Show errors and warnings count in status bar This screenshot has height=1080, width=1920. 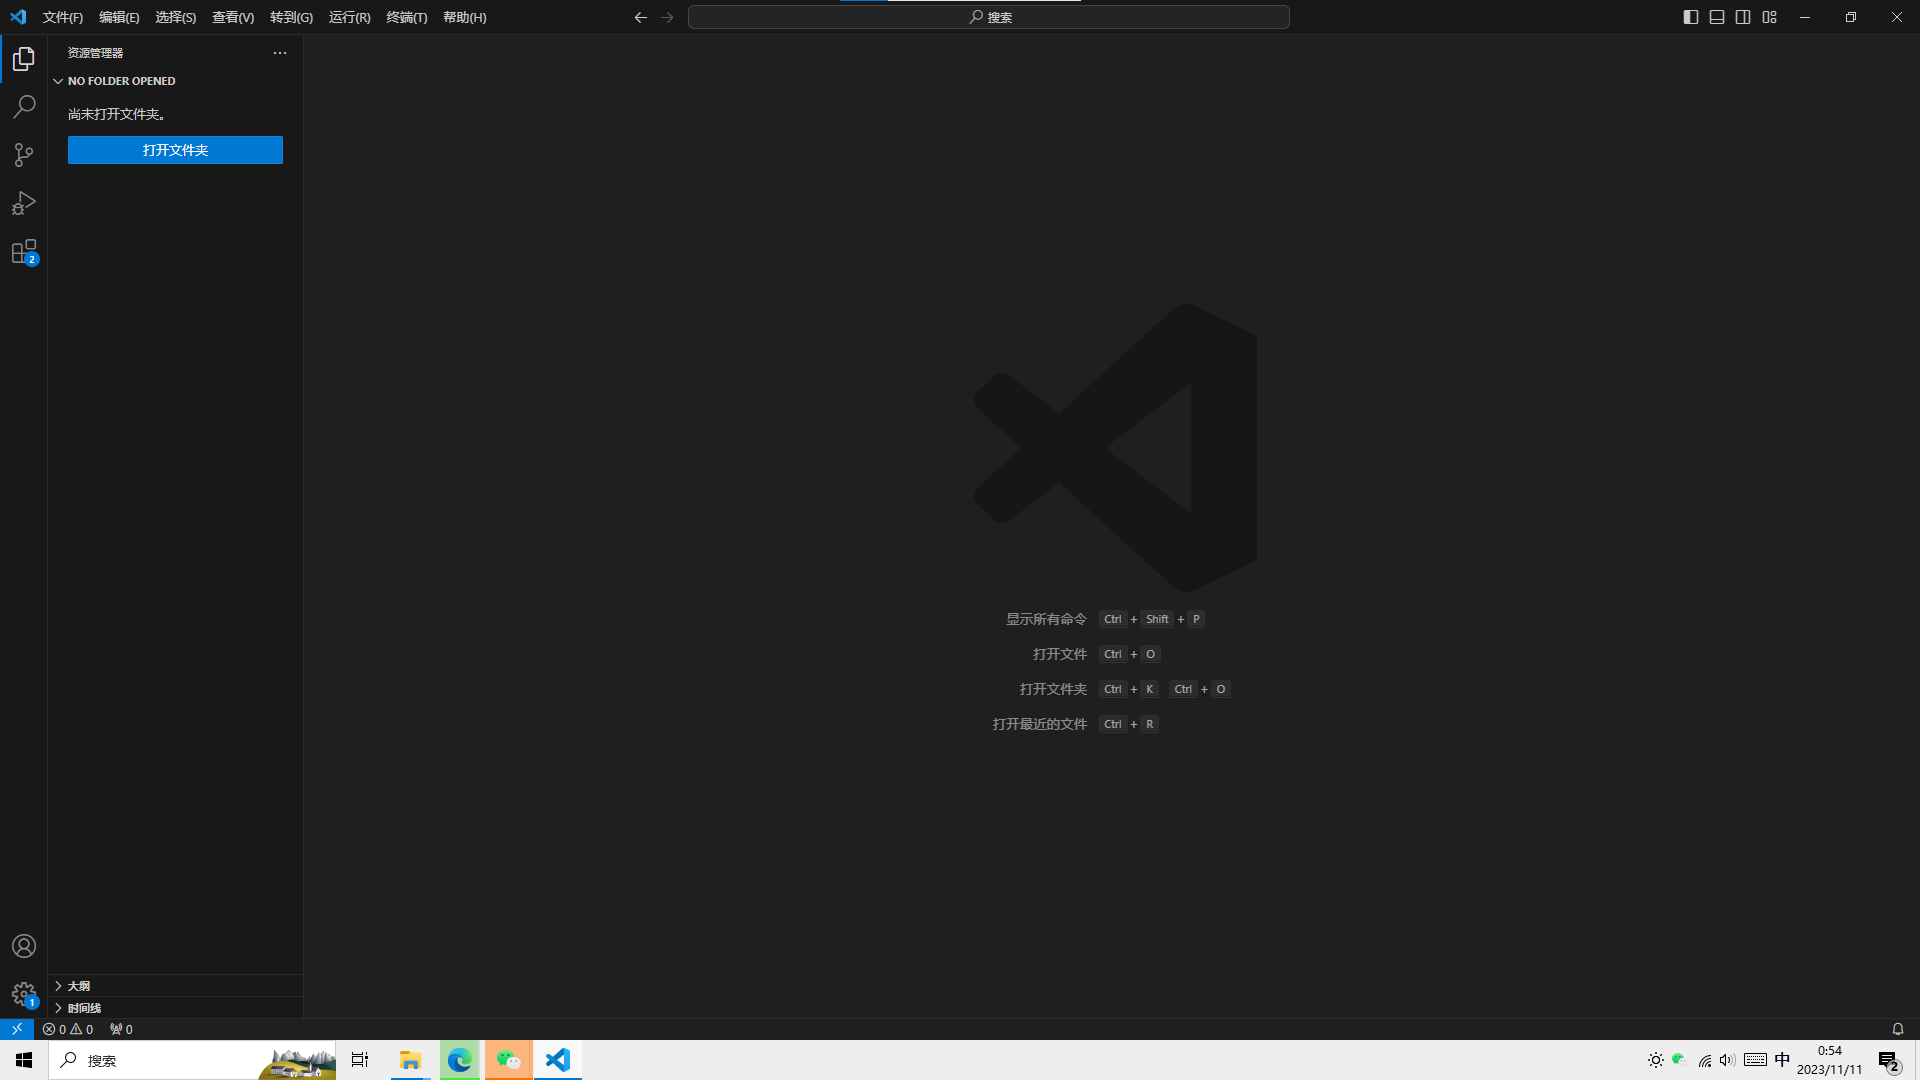(x=68, y=1029)
